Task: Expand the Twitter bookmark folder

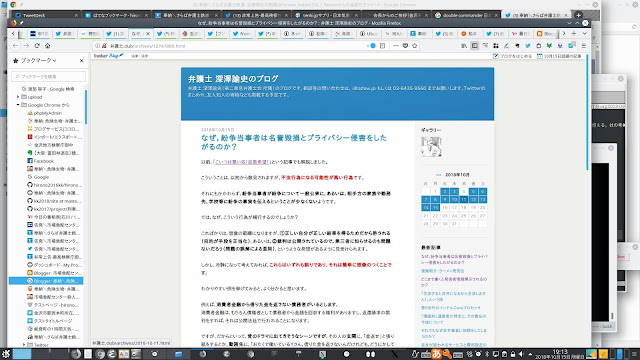Action: (24, 345)
